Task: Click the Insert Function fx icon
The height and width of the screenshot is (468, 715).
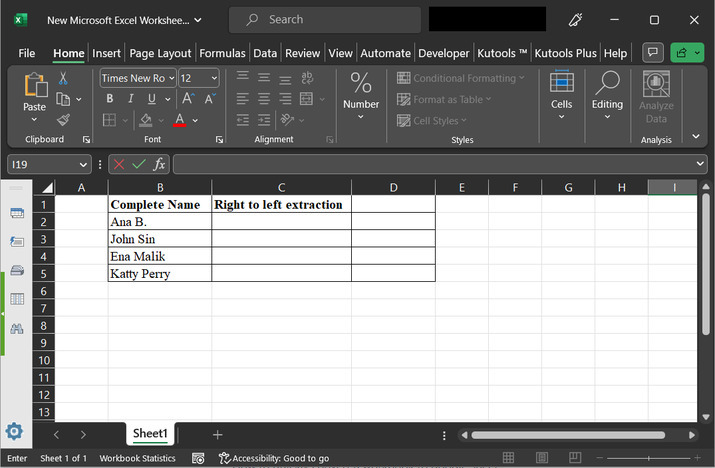Action: pos(159,164)
